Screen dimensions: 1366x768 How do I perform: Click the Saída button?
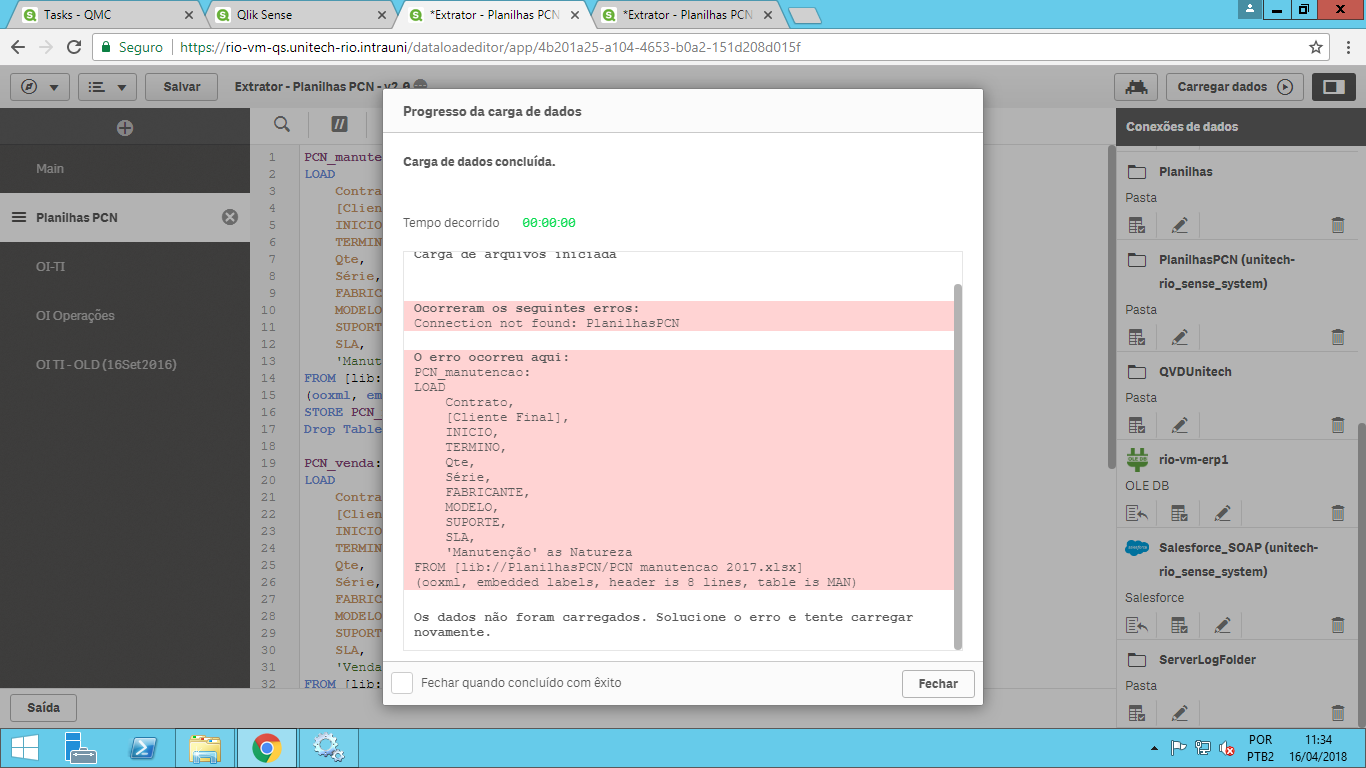tap(43, 708)
